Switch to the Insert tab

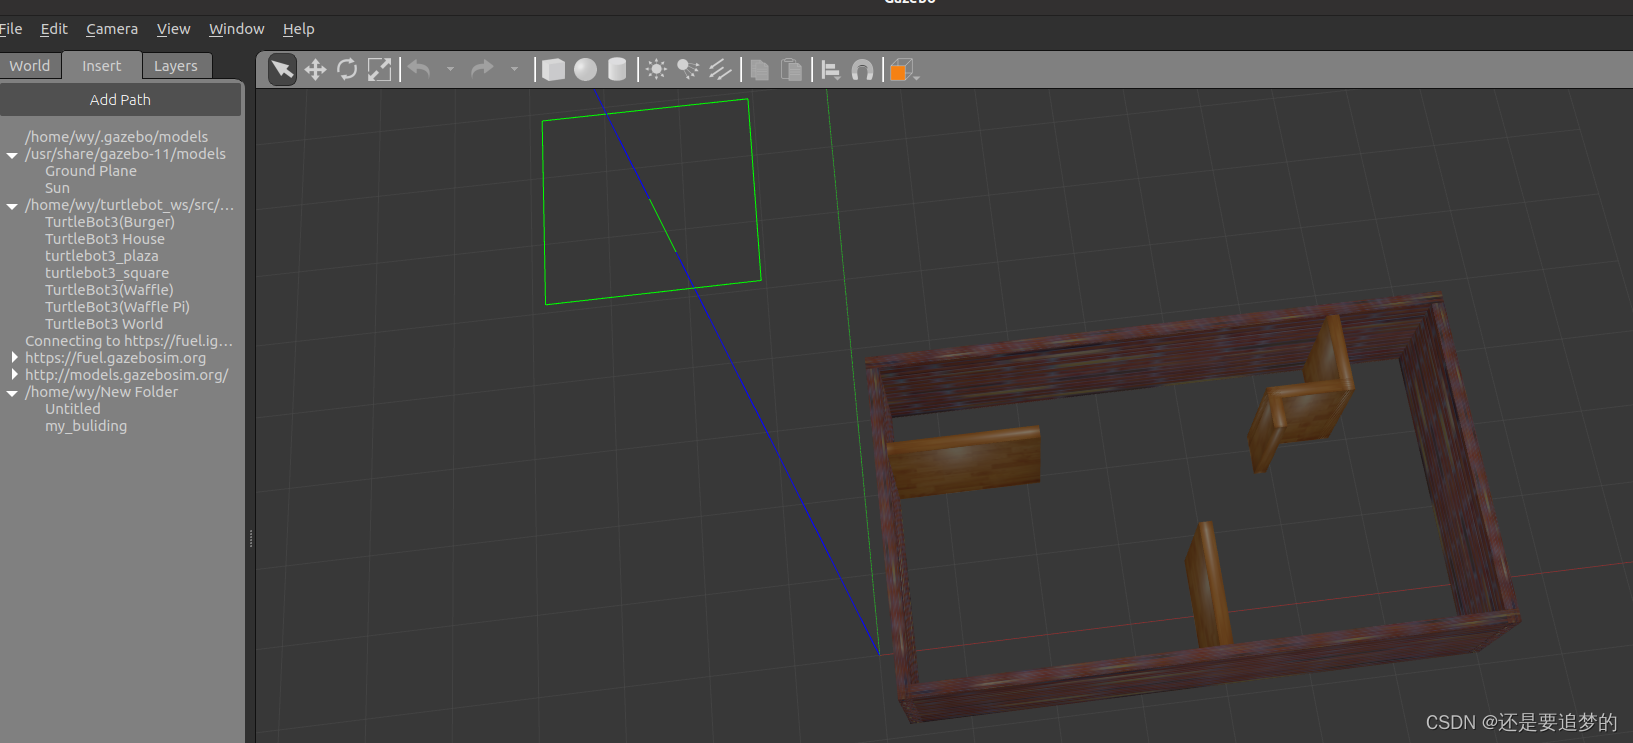point(101,65)
